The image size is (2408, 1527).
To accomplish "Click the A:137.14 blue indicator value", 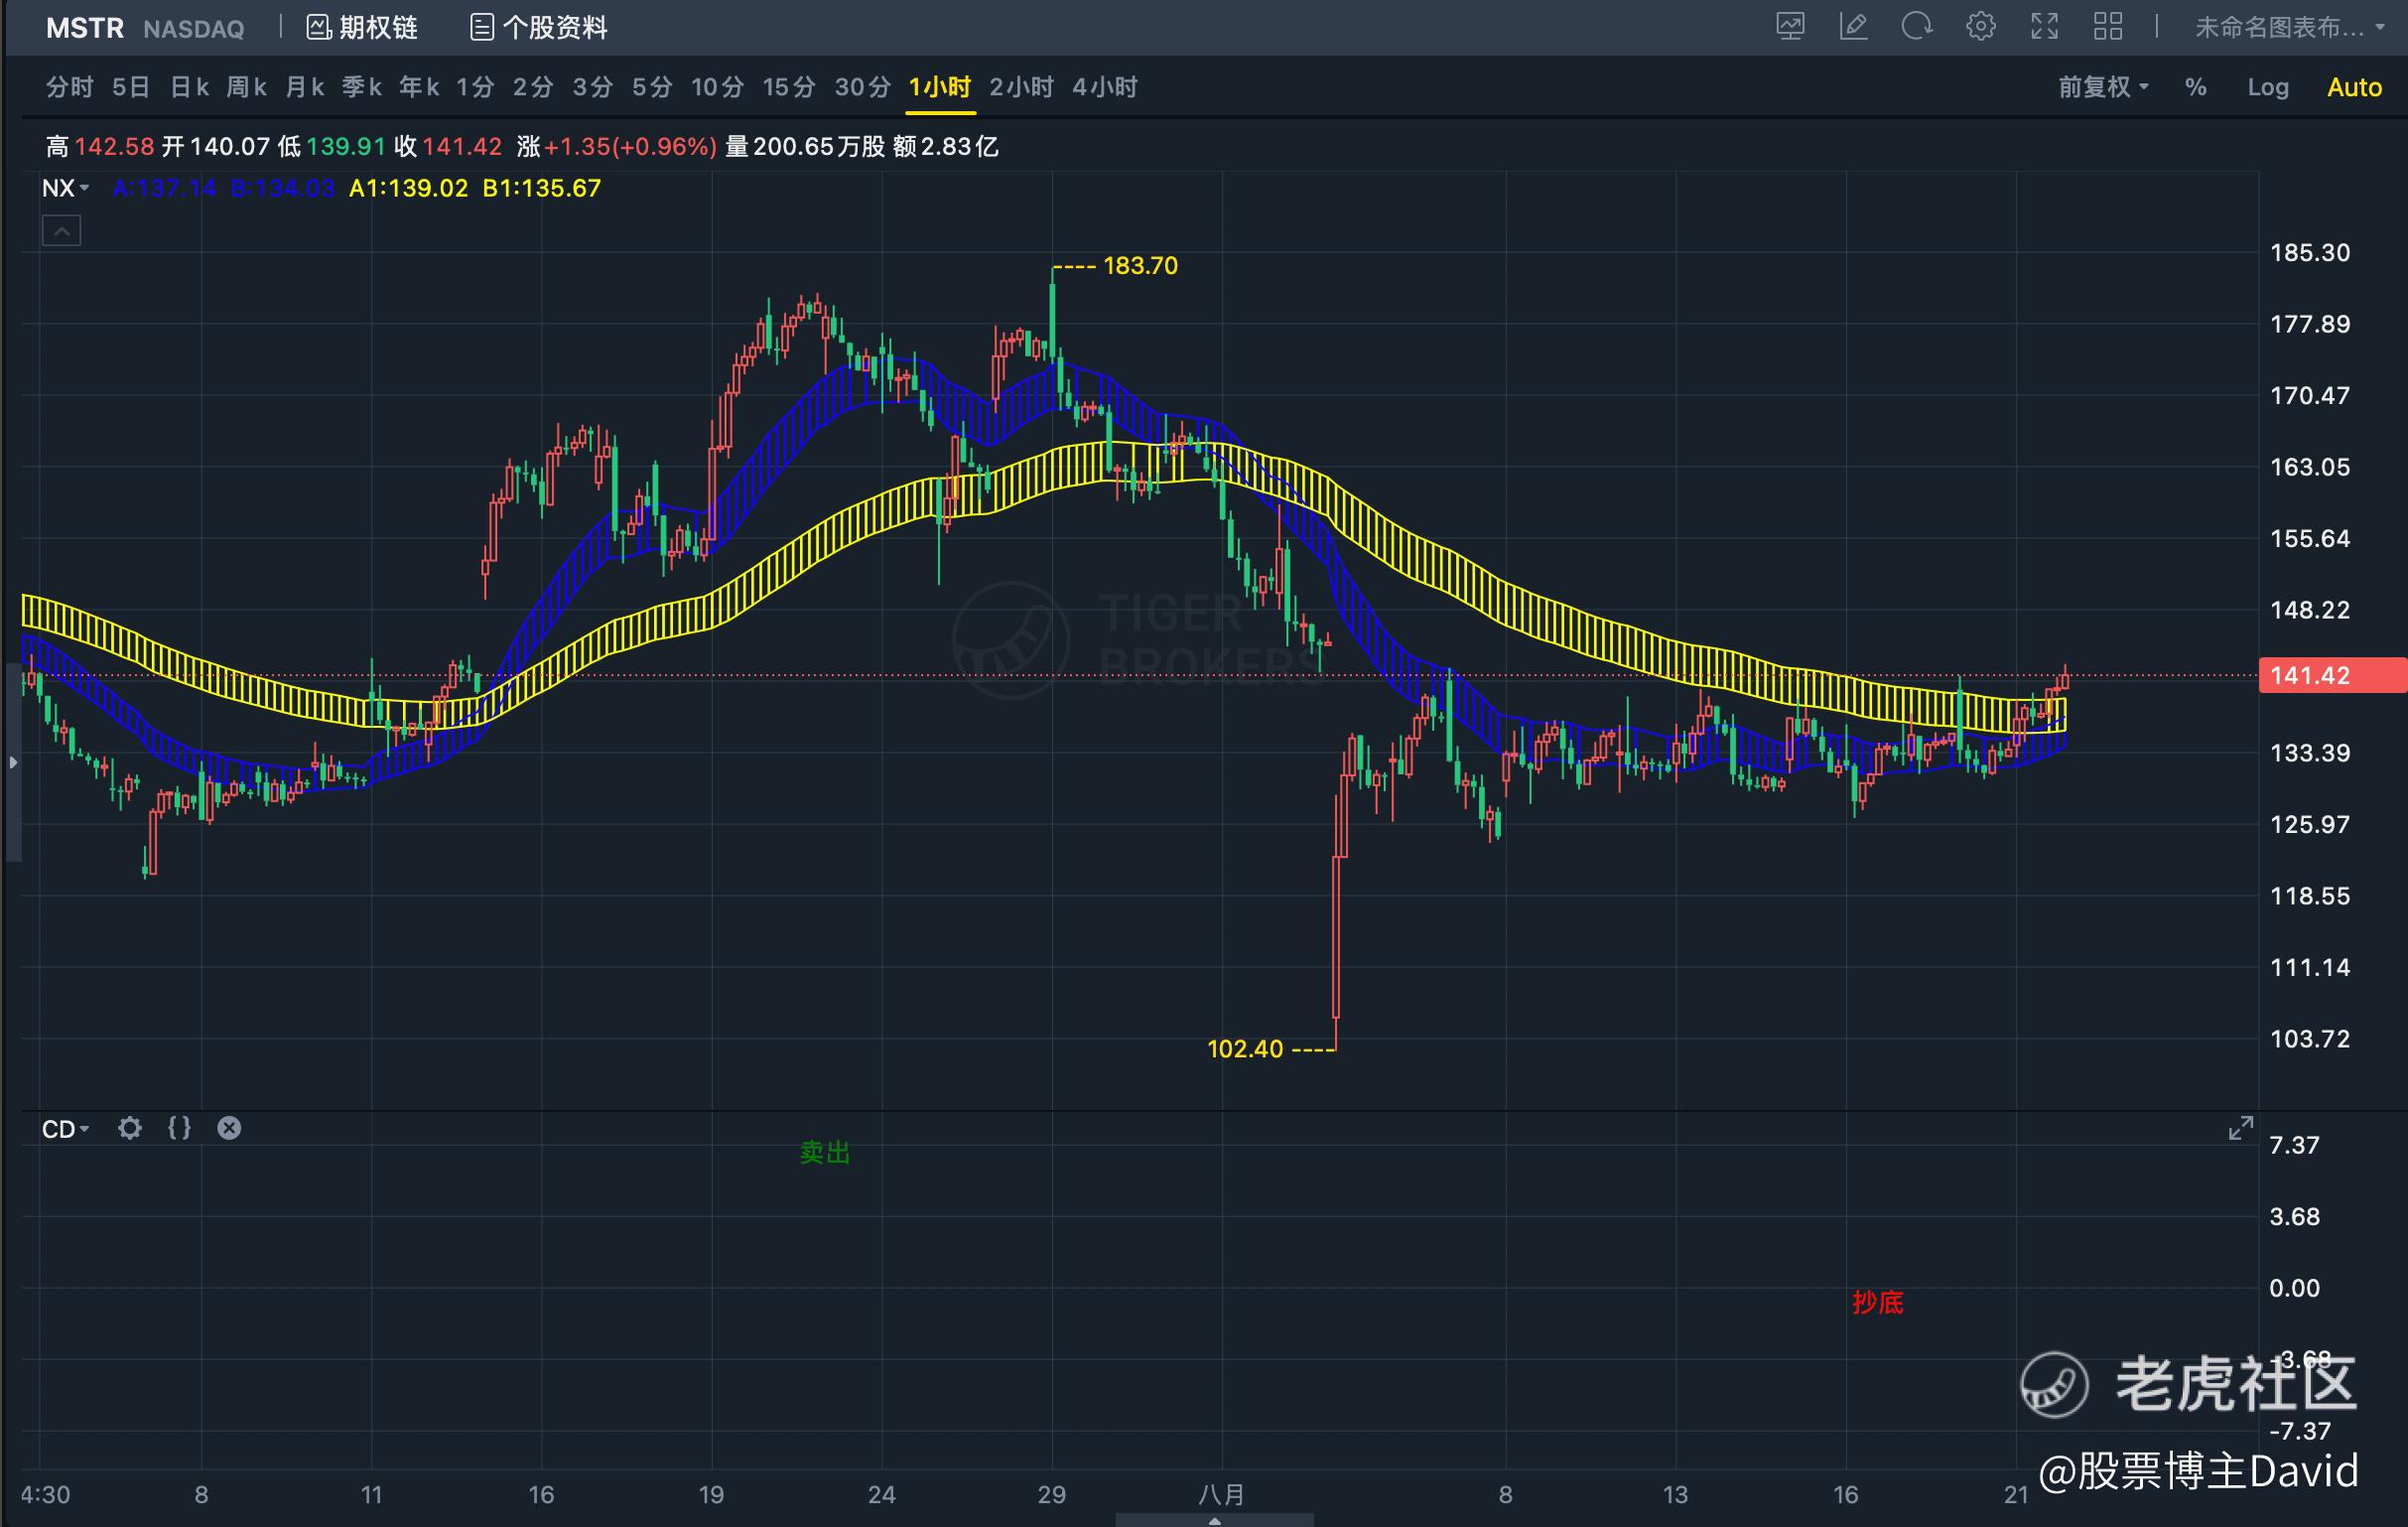I will point(164,188).
